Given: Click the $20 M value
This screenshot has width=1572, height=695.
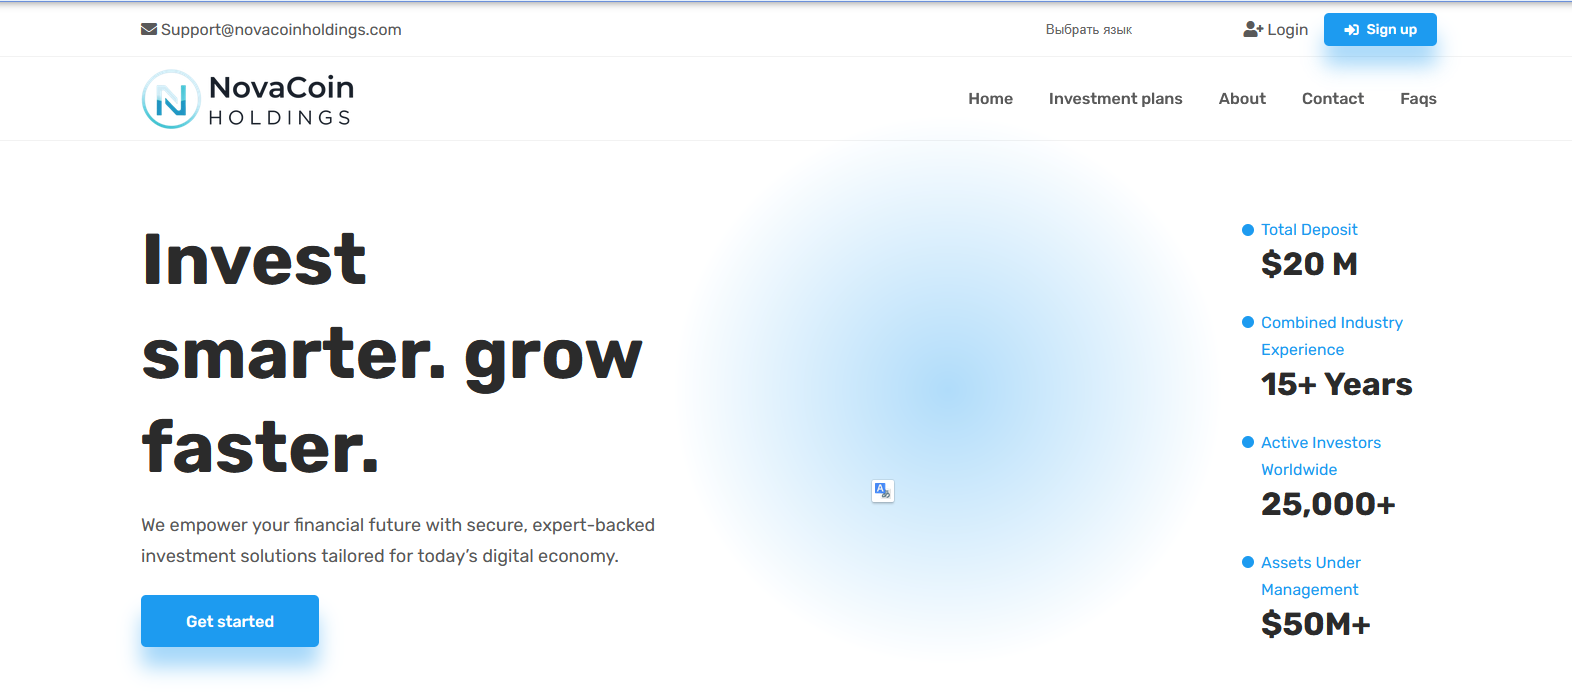Looking at the screenshot, I should [x=1309, y=264].
